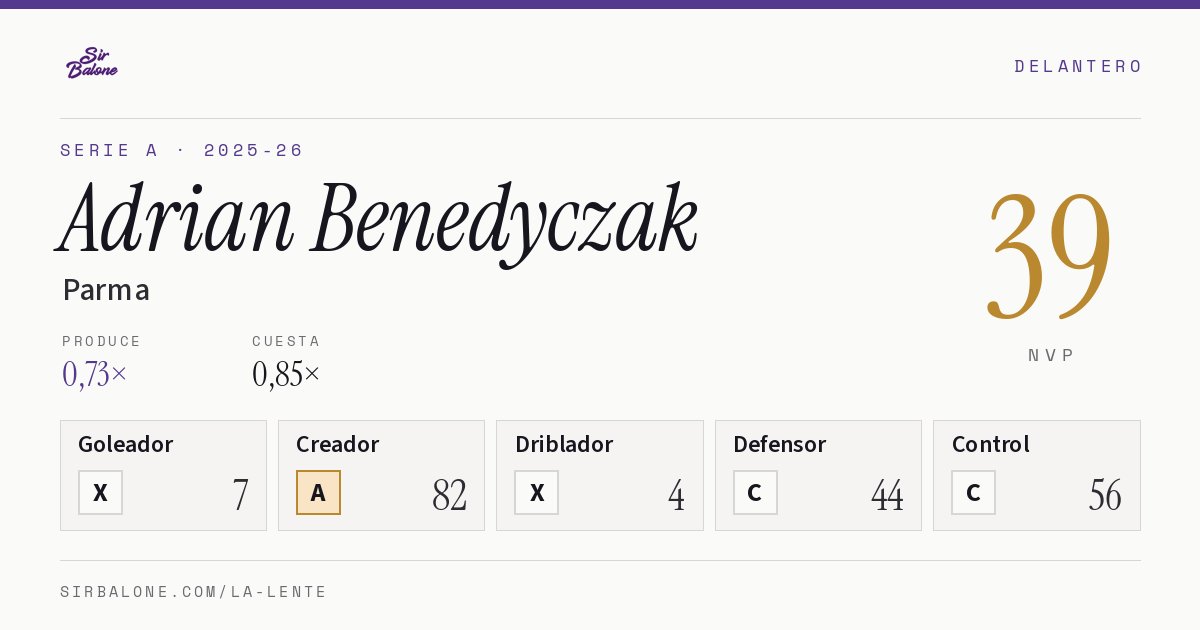Click the C grade badge in Control
Screen dimensions: 1200x630
coord(973,492)
